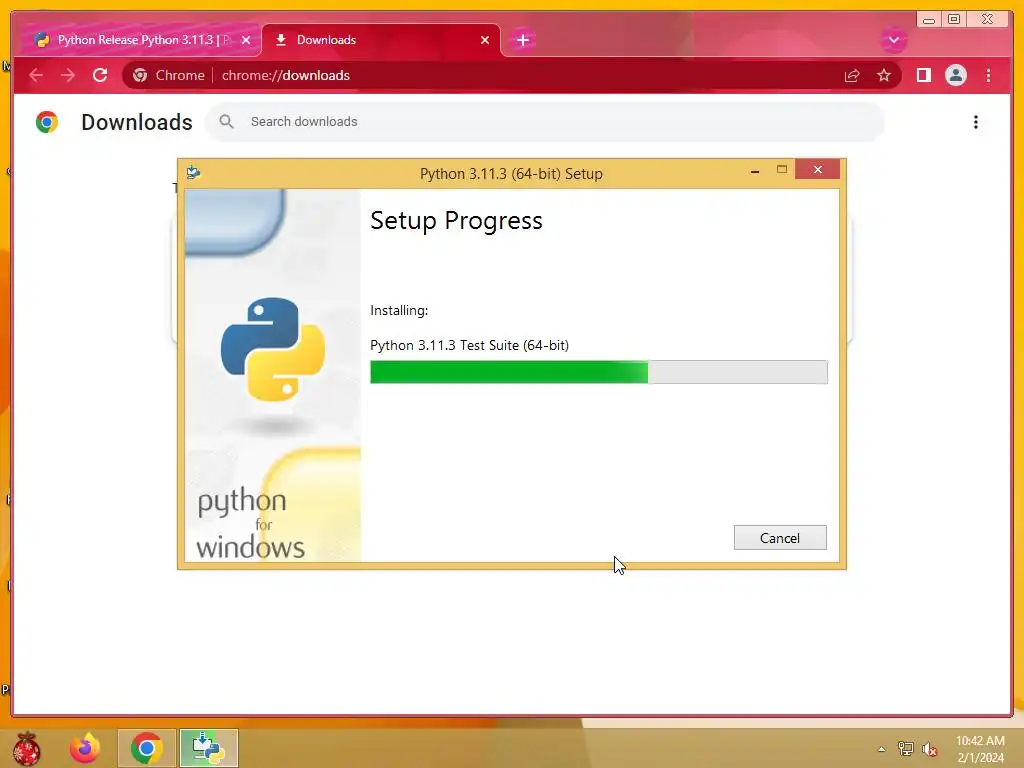Open the ornament start button on taskbar
This screenshot has width=1024, height=768.
26,748
